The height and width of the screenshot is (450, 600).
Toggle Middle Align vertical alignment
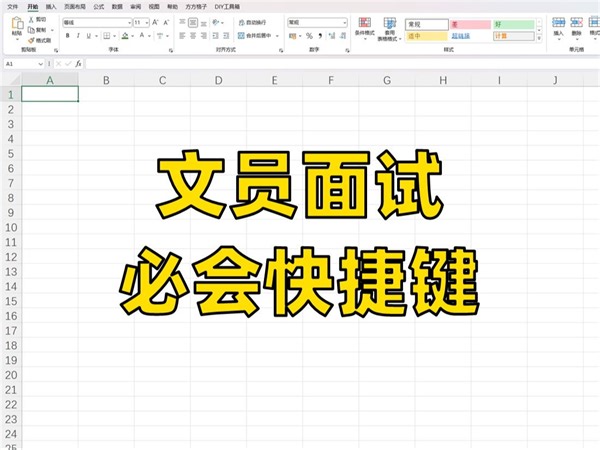pyautogui.click(x=193, y=23)
